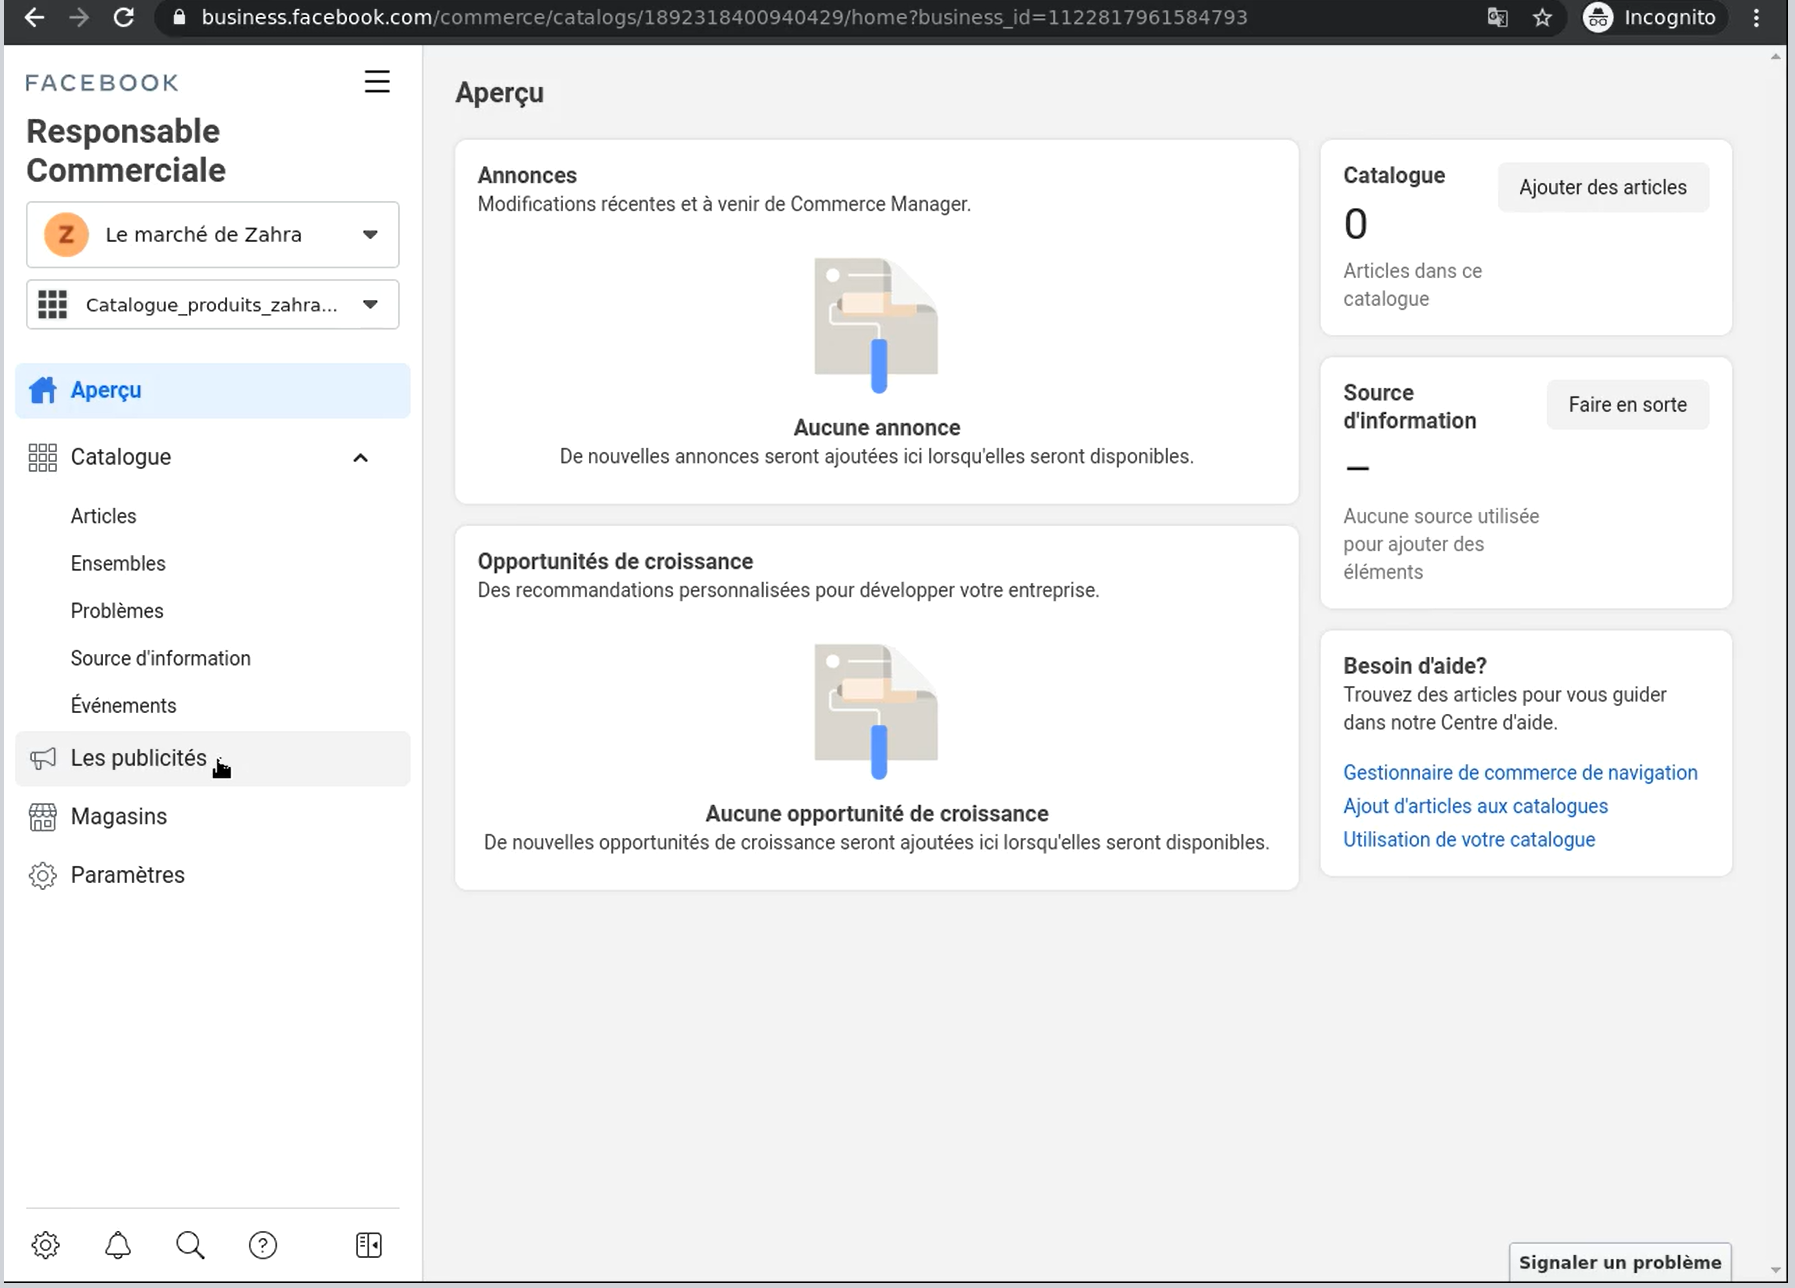The height and width of the screenshot is (1288, 1795).
Task: Click the browser forward arrow
Action: tap(79, 17)
